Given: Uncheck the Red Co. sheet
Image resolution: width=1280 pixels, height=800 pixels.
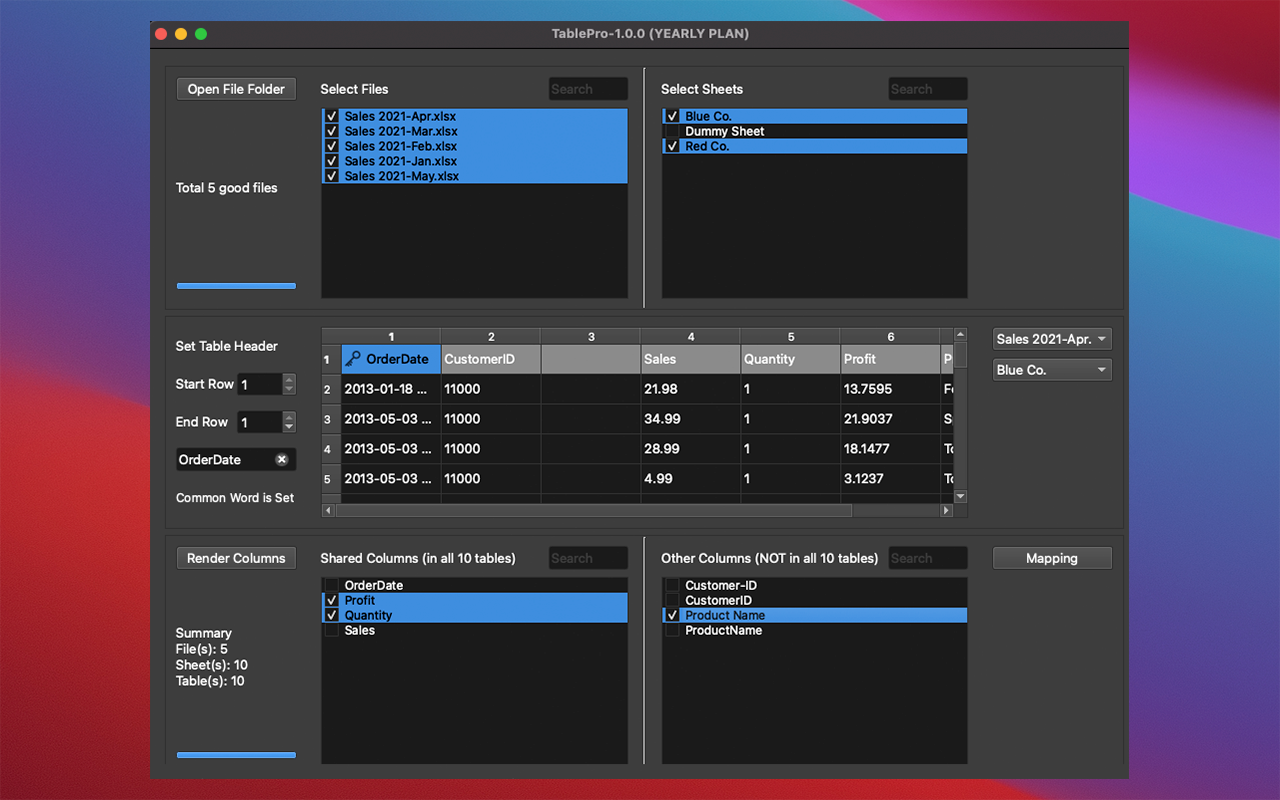Looking at the screenshot, I should [673, 146].
